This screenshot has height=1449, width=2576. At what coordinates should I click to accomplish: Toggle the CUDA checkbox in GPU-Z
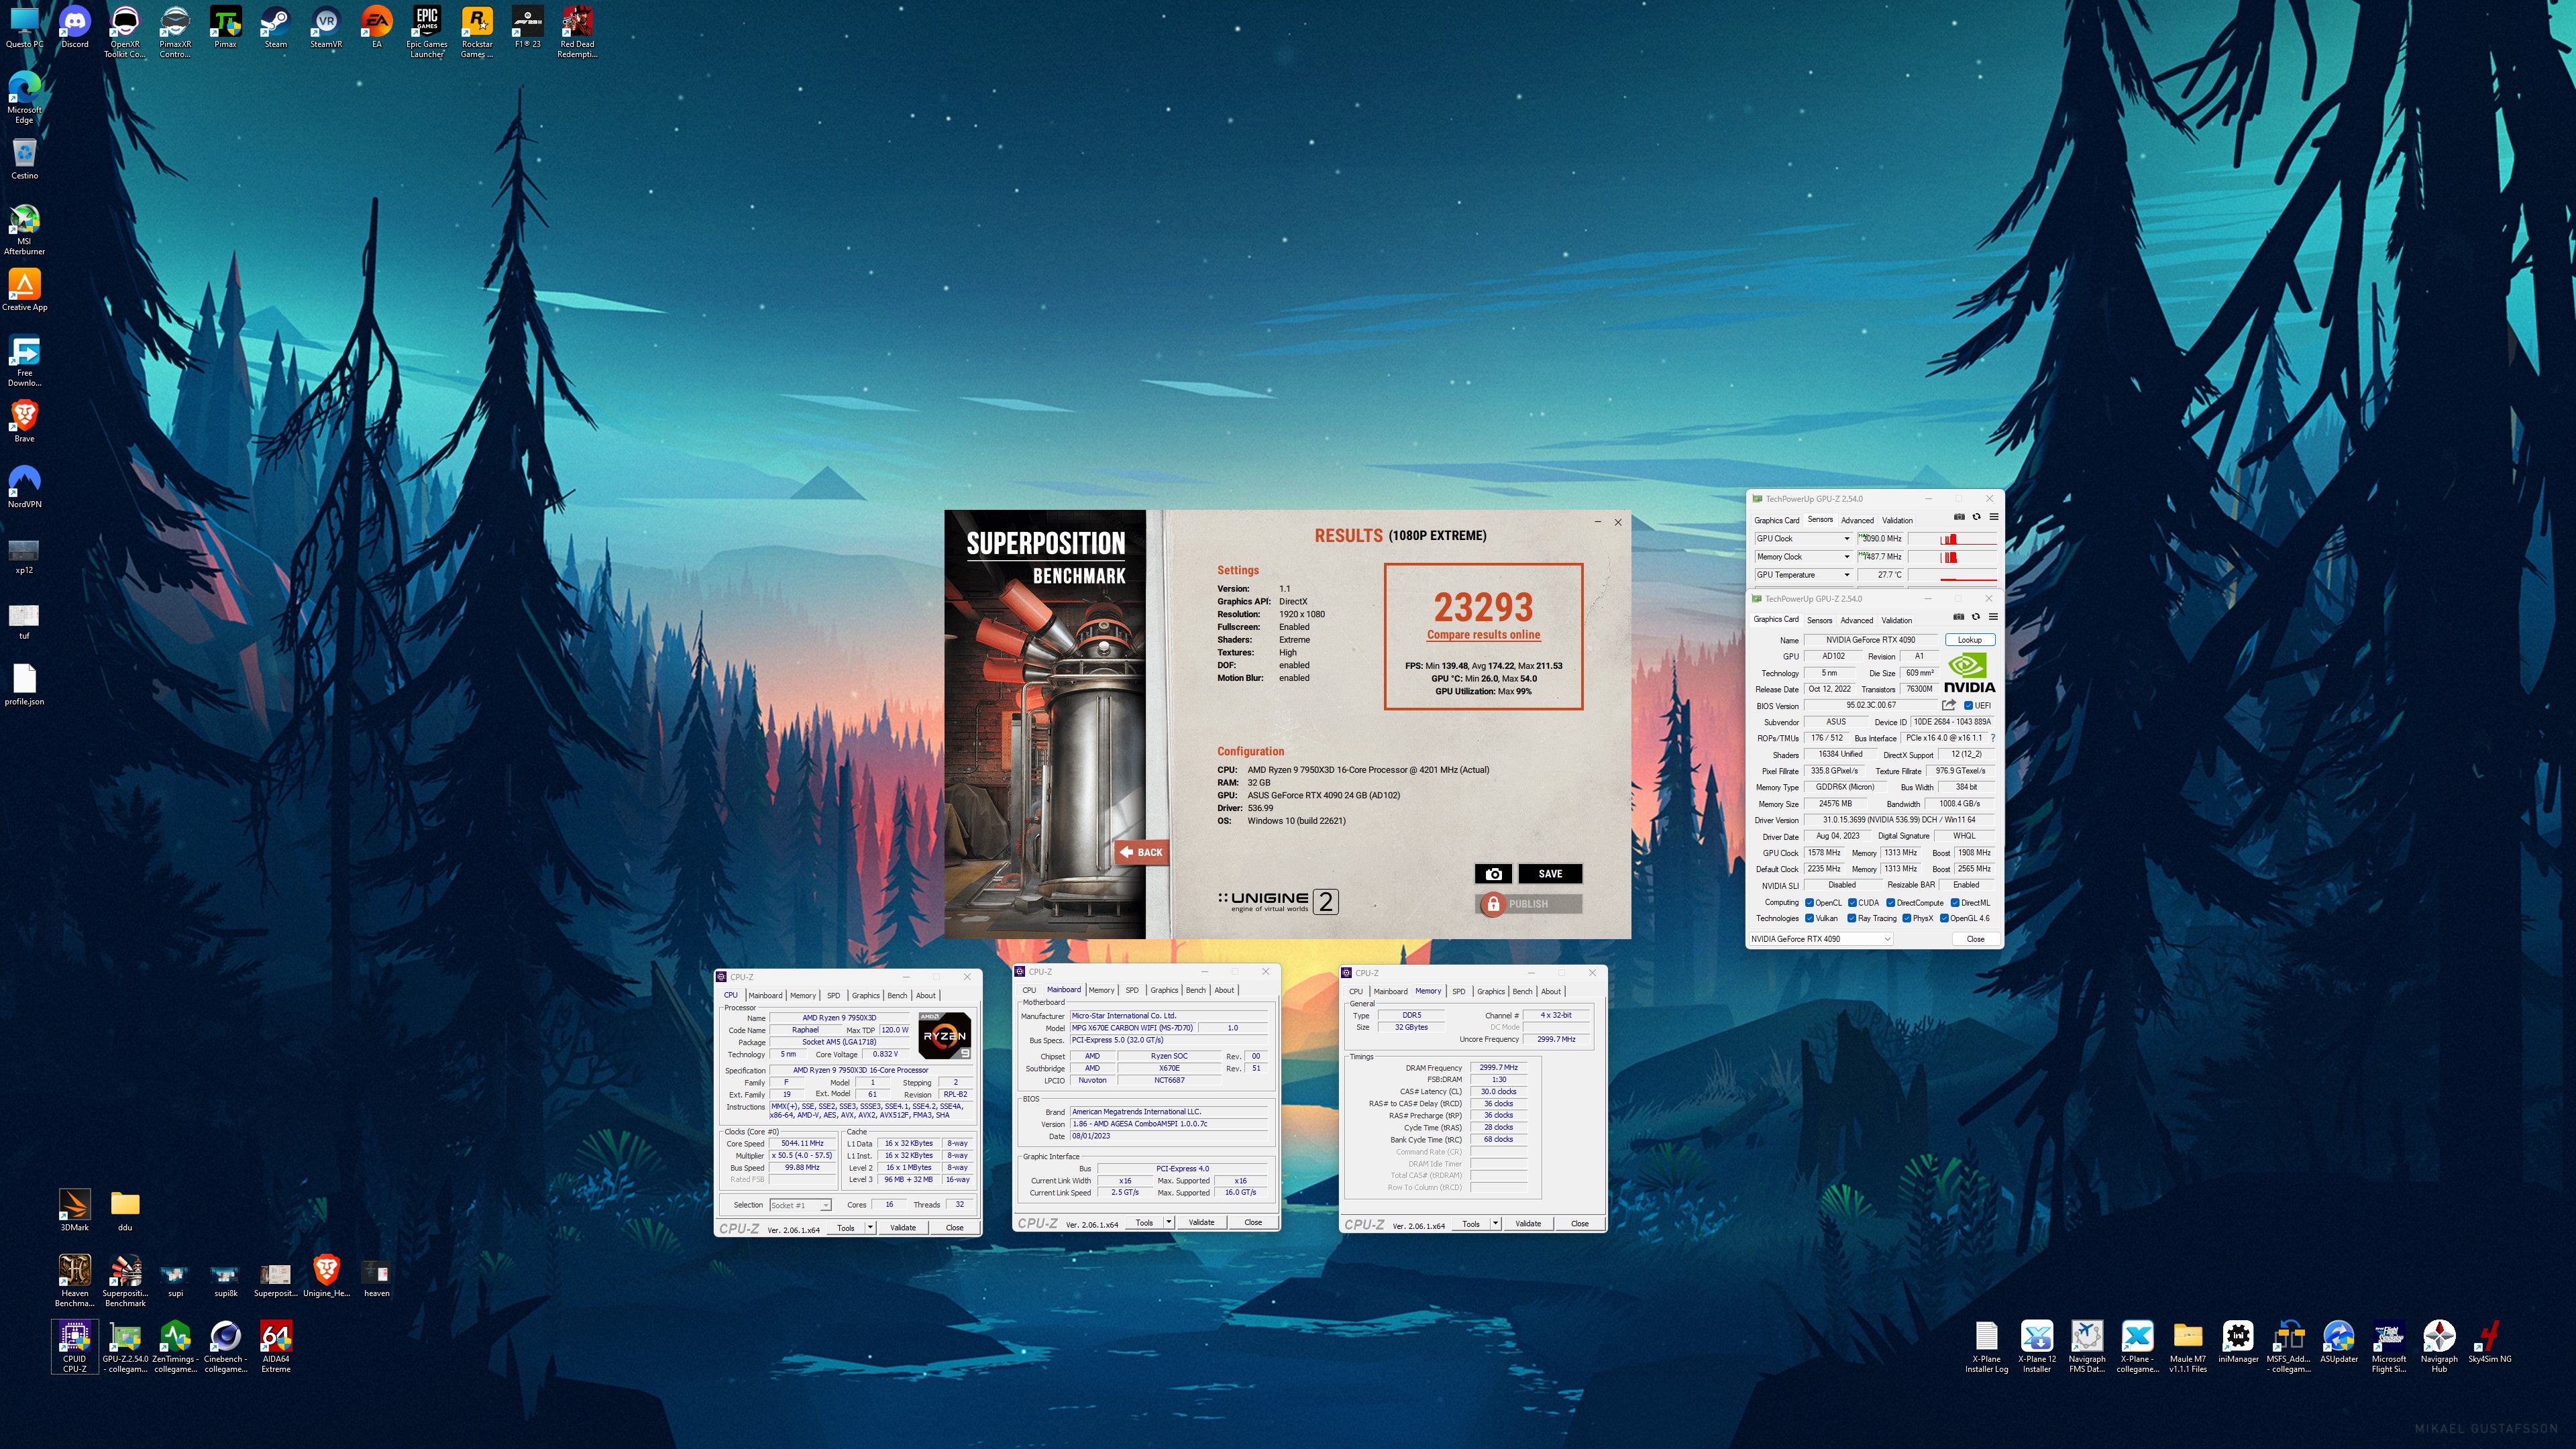click(x=1852, y=903)
